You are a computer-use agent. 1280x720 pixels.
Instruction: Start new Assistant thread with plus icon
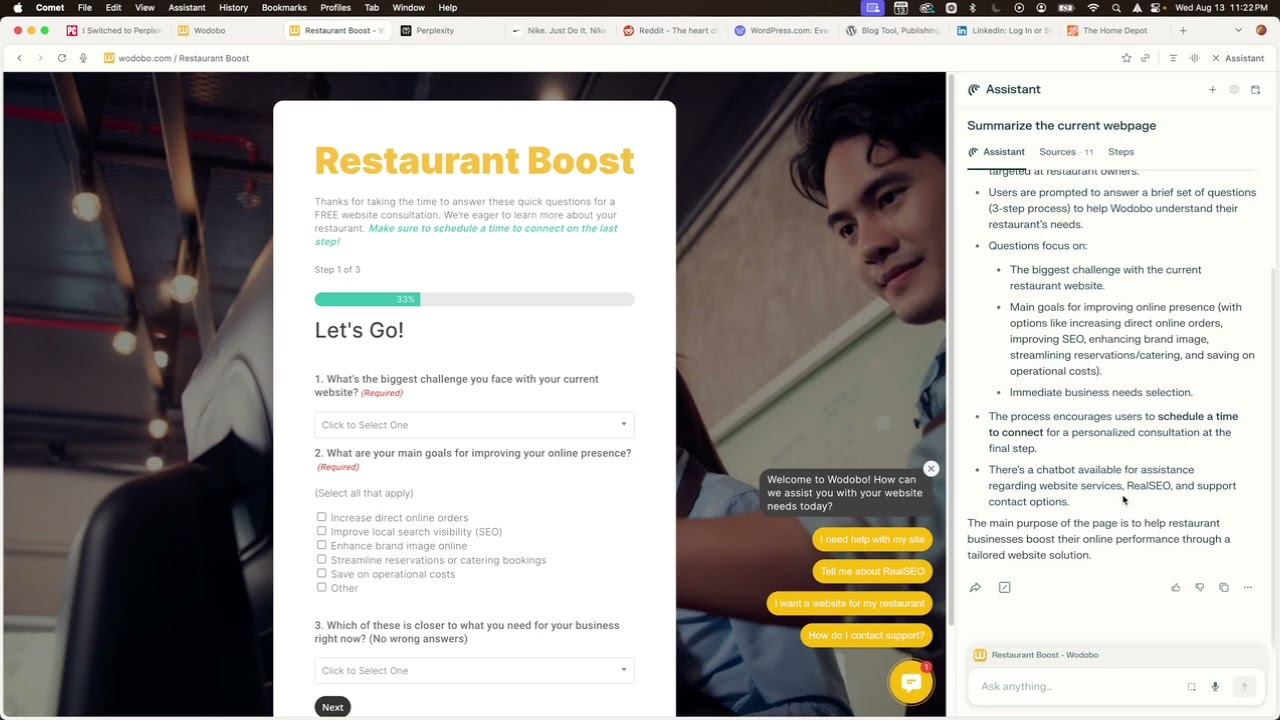1212,89
